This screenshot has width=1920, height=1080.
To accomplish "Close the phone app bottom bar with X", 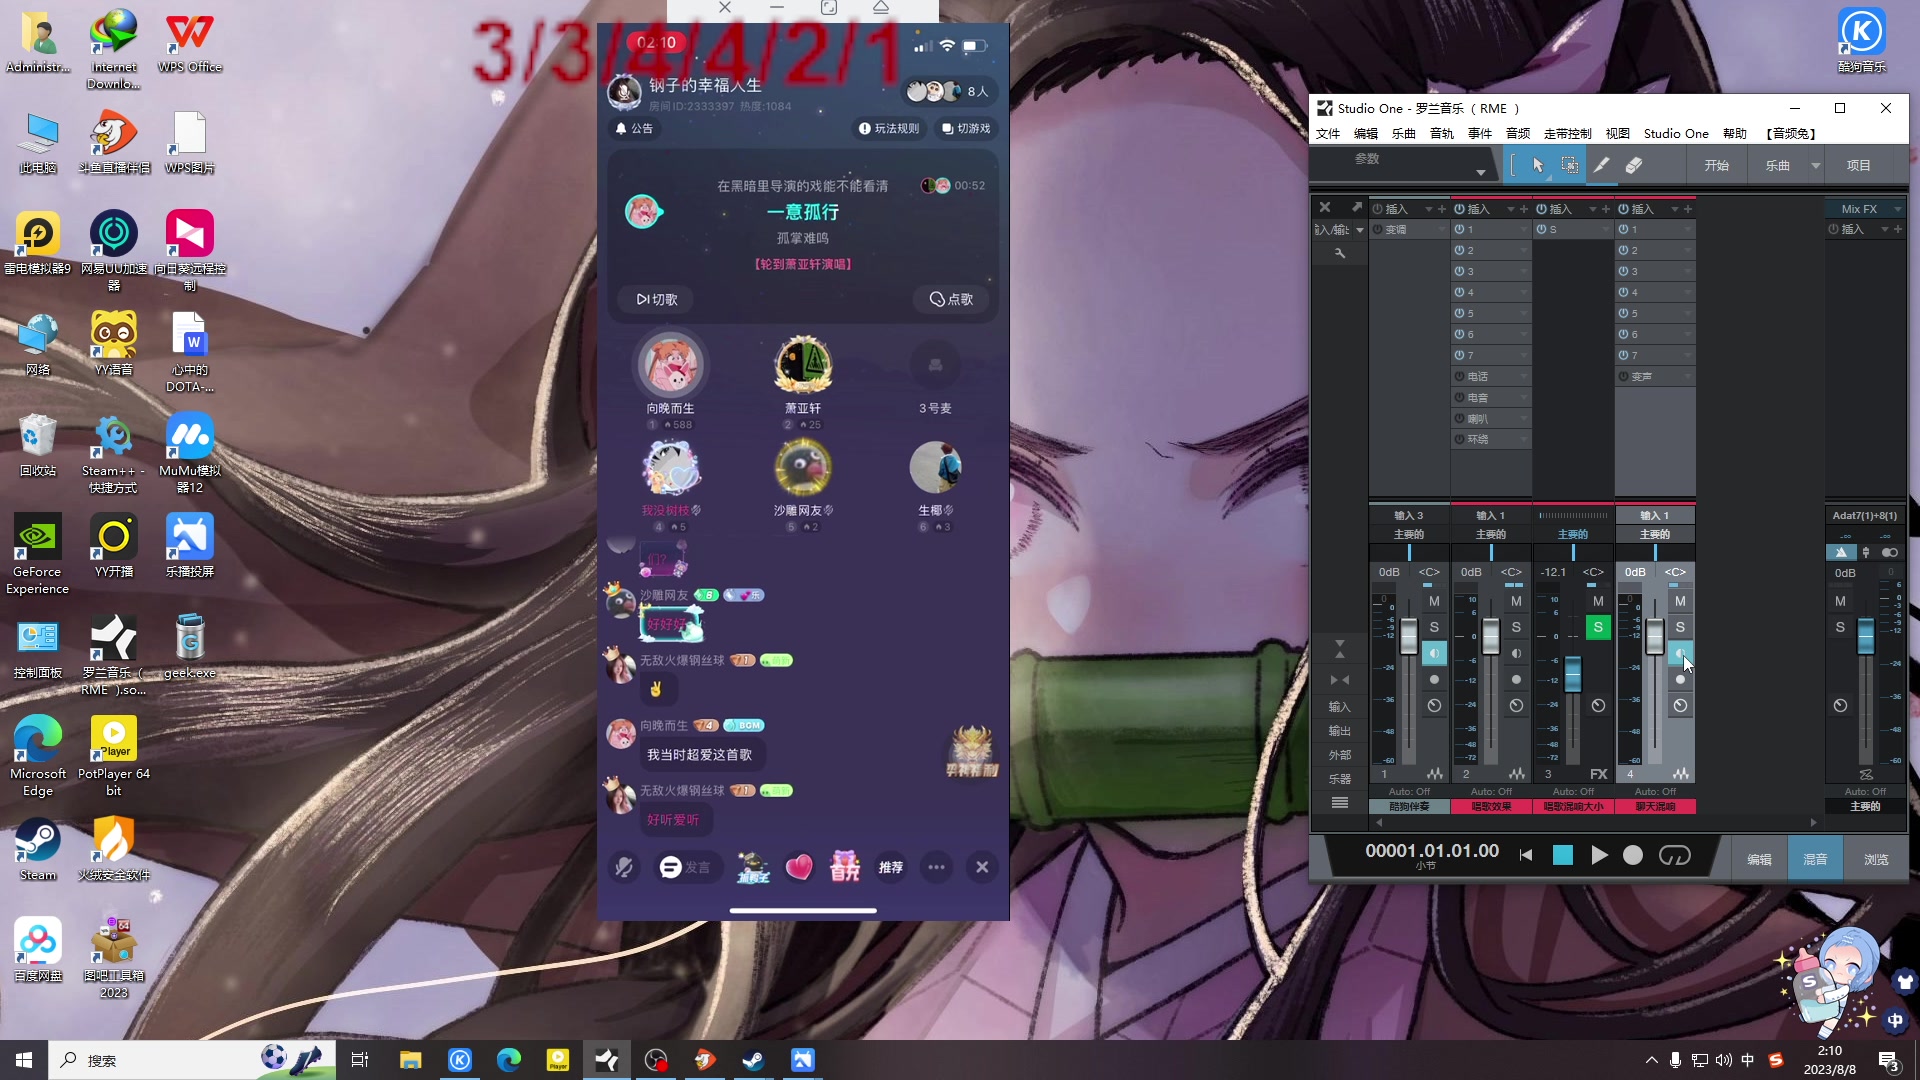I will pos(982,867).
